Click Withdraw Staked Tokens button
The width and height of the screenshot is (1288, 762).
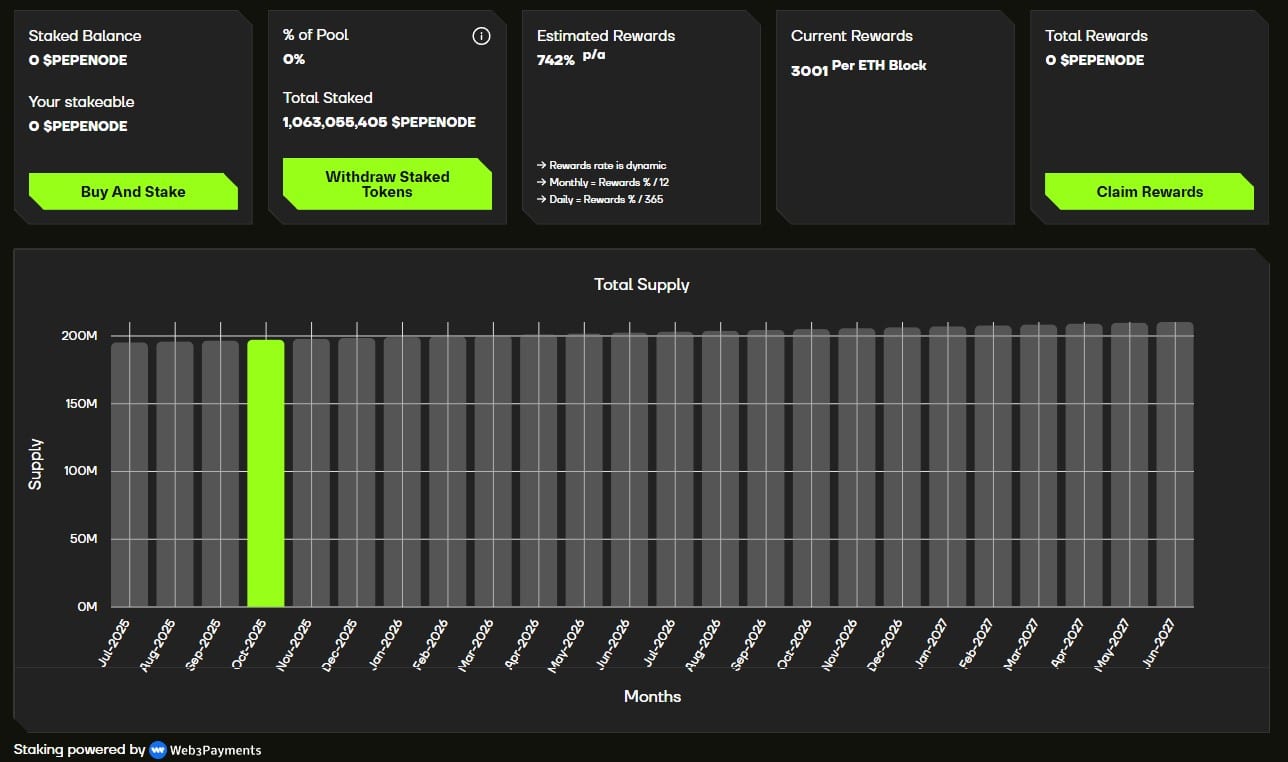(387, 184)
